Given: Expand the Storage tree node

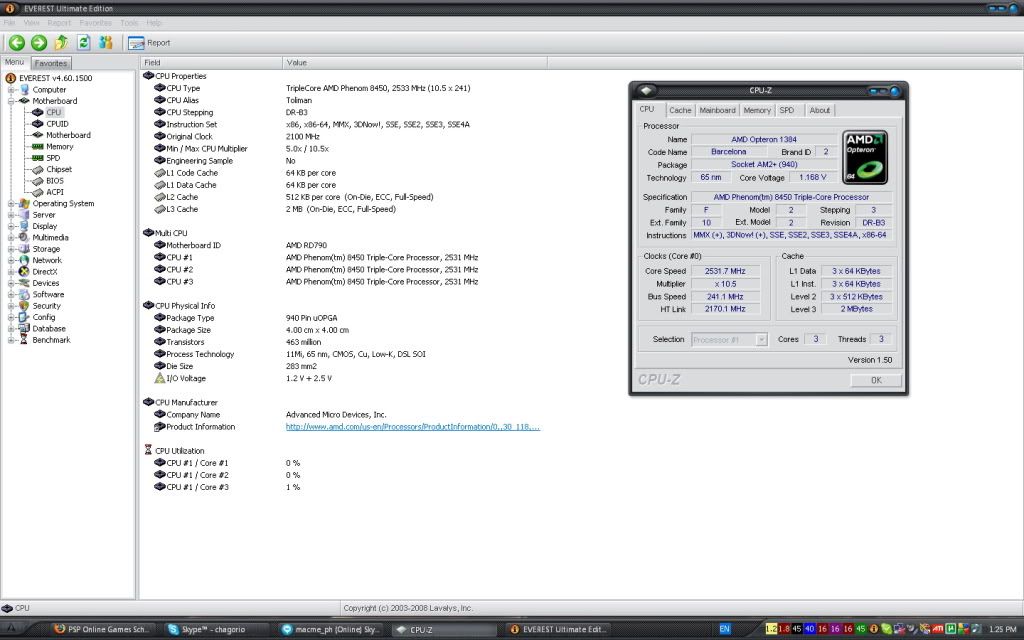Looking at the screenshot, I should [11, 249].
